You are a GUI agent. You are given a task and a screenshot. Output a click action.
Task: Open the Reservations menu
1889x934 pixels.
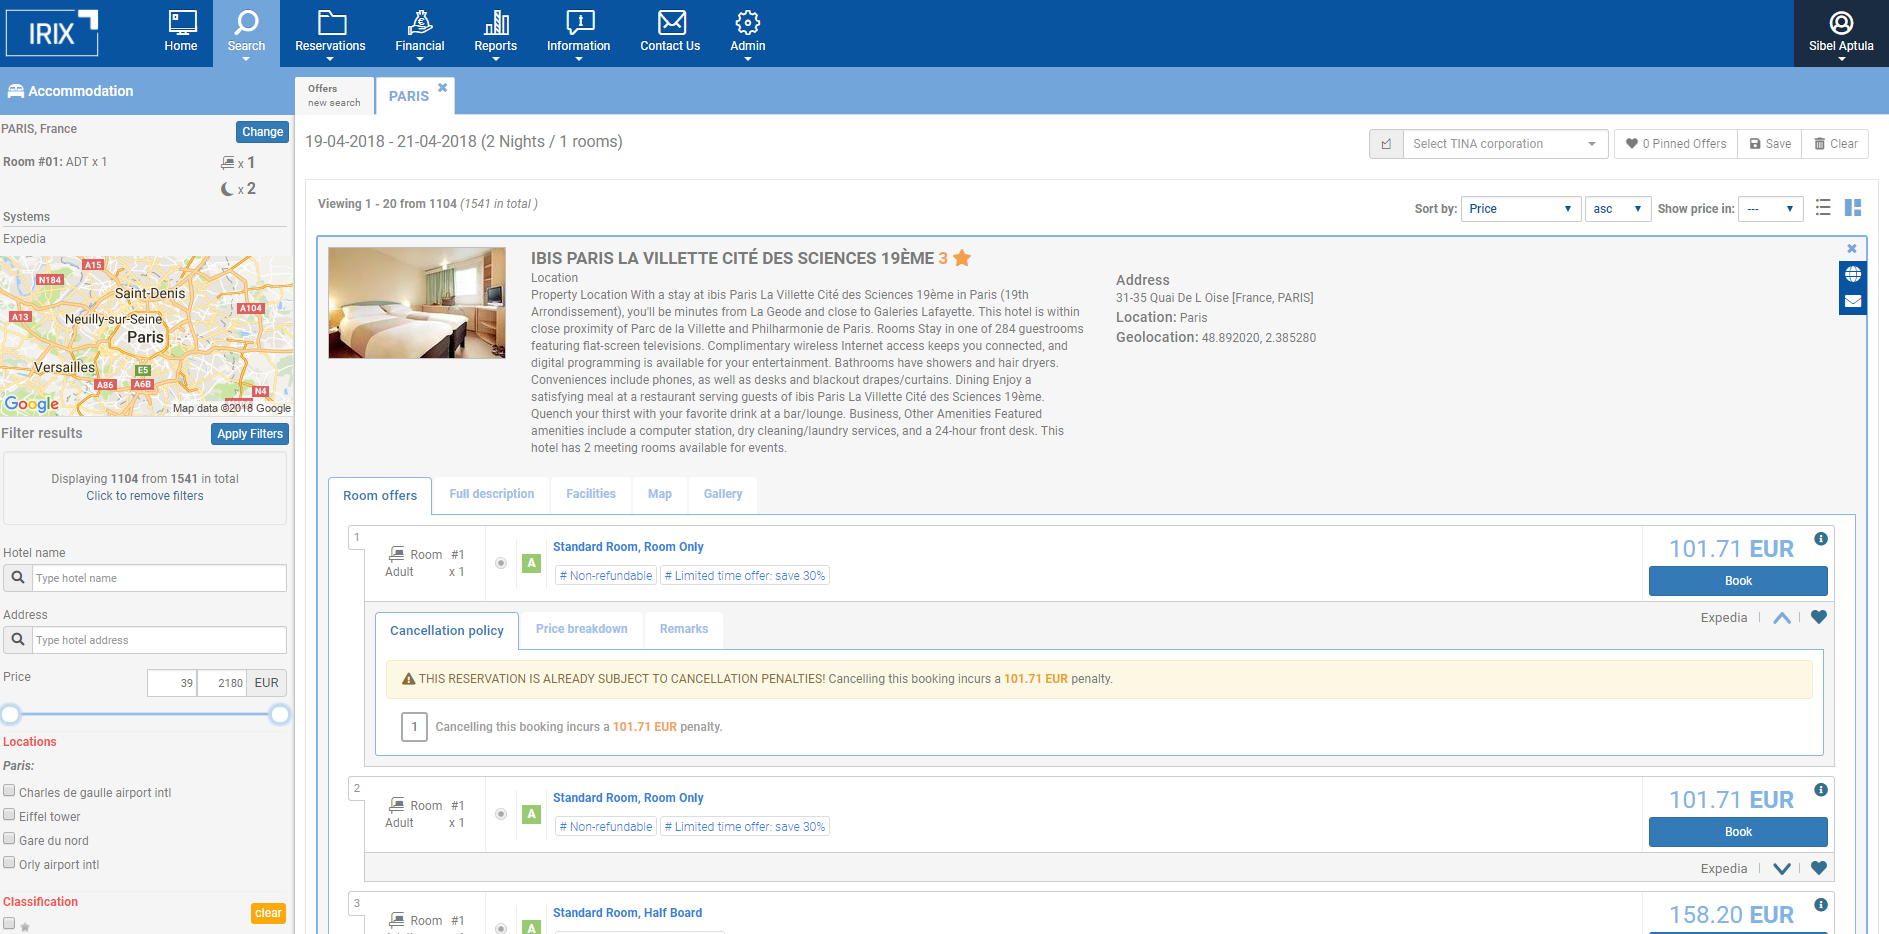pyautogui.click(x=330, y=33)
